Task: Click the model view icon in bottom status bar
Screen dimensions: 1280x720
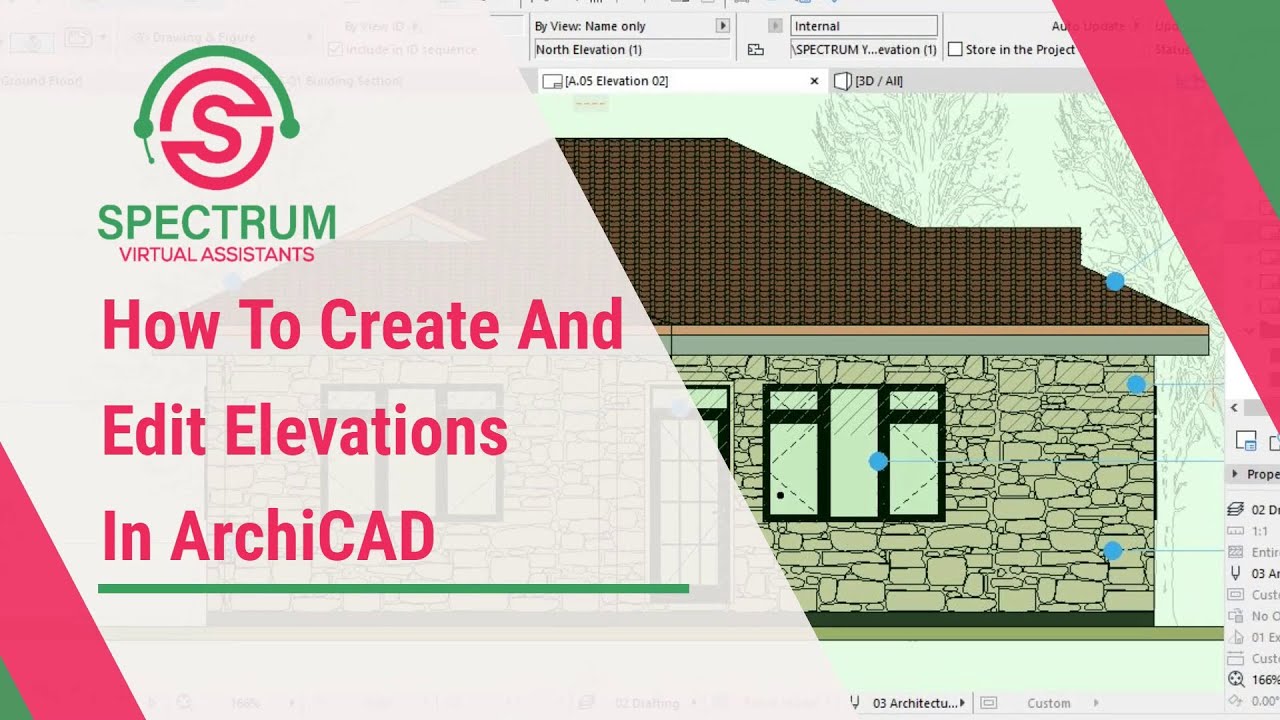Action: pos(989,703)
